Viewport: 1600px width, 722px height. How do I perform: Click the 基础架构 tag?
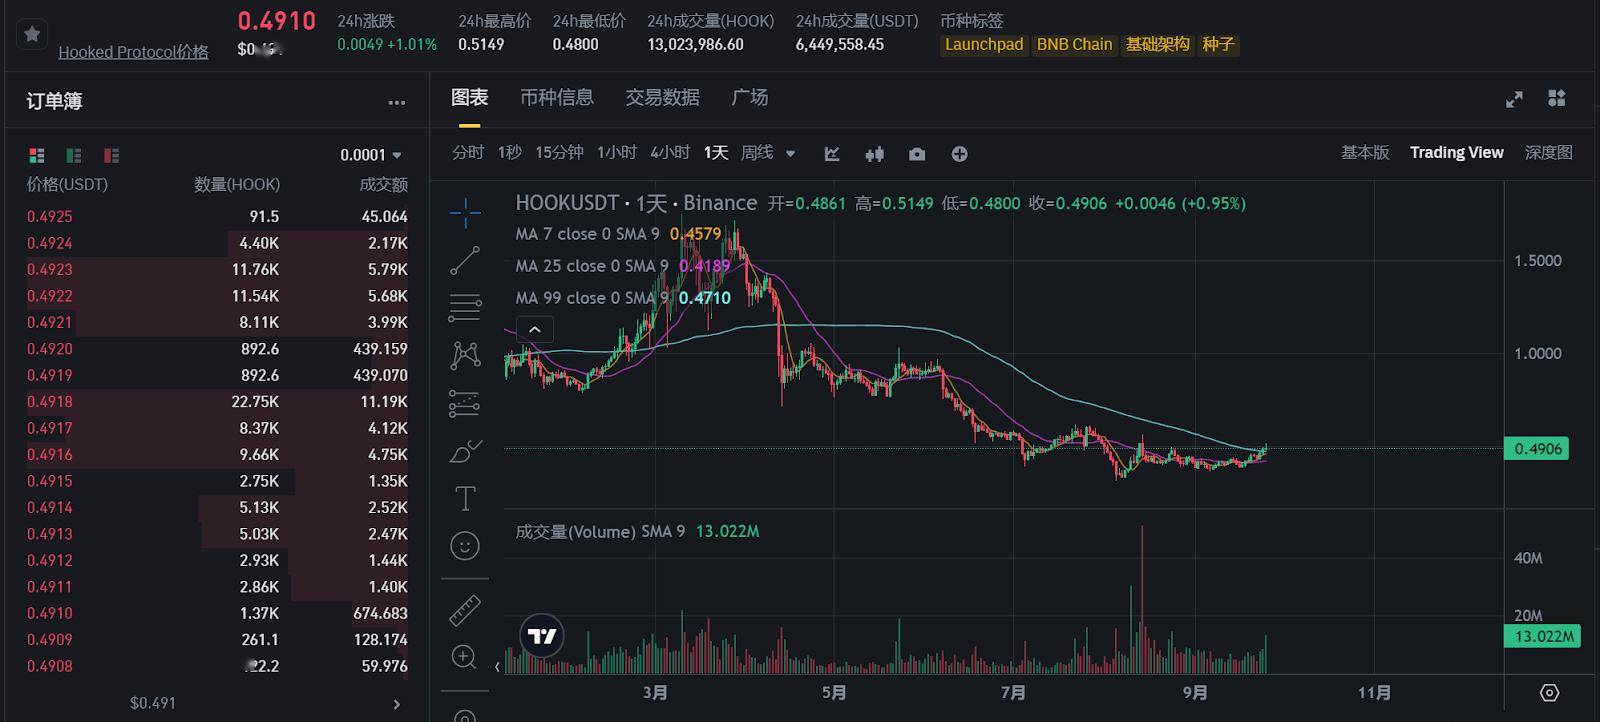tap(1158, 45)
